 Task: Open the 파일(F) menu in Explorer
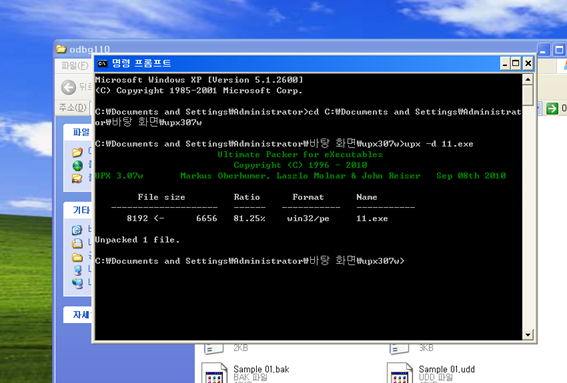tap(74, 65)
